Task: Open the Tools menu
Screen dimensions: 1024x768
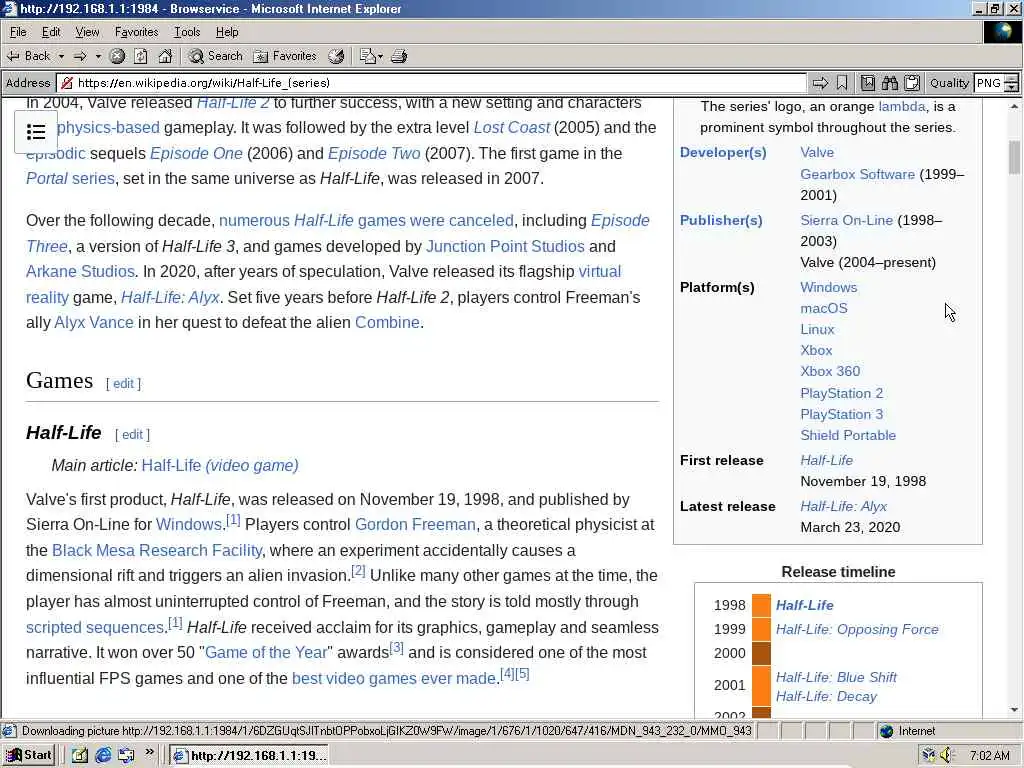Action: coord(187,31)
